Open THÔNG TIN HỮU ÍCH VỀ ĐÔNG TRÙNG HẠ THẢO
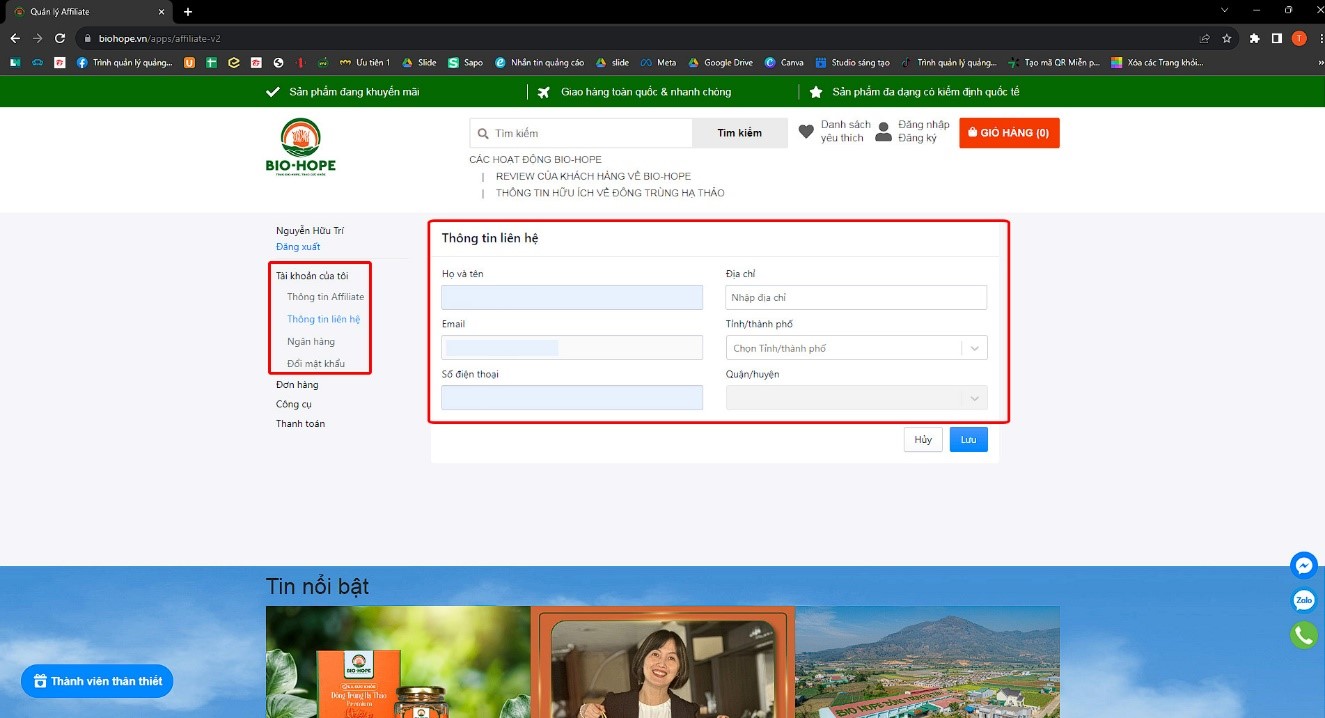 pos(610,193)
